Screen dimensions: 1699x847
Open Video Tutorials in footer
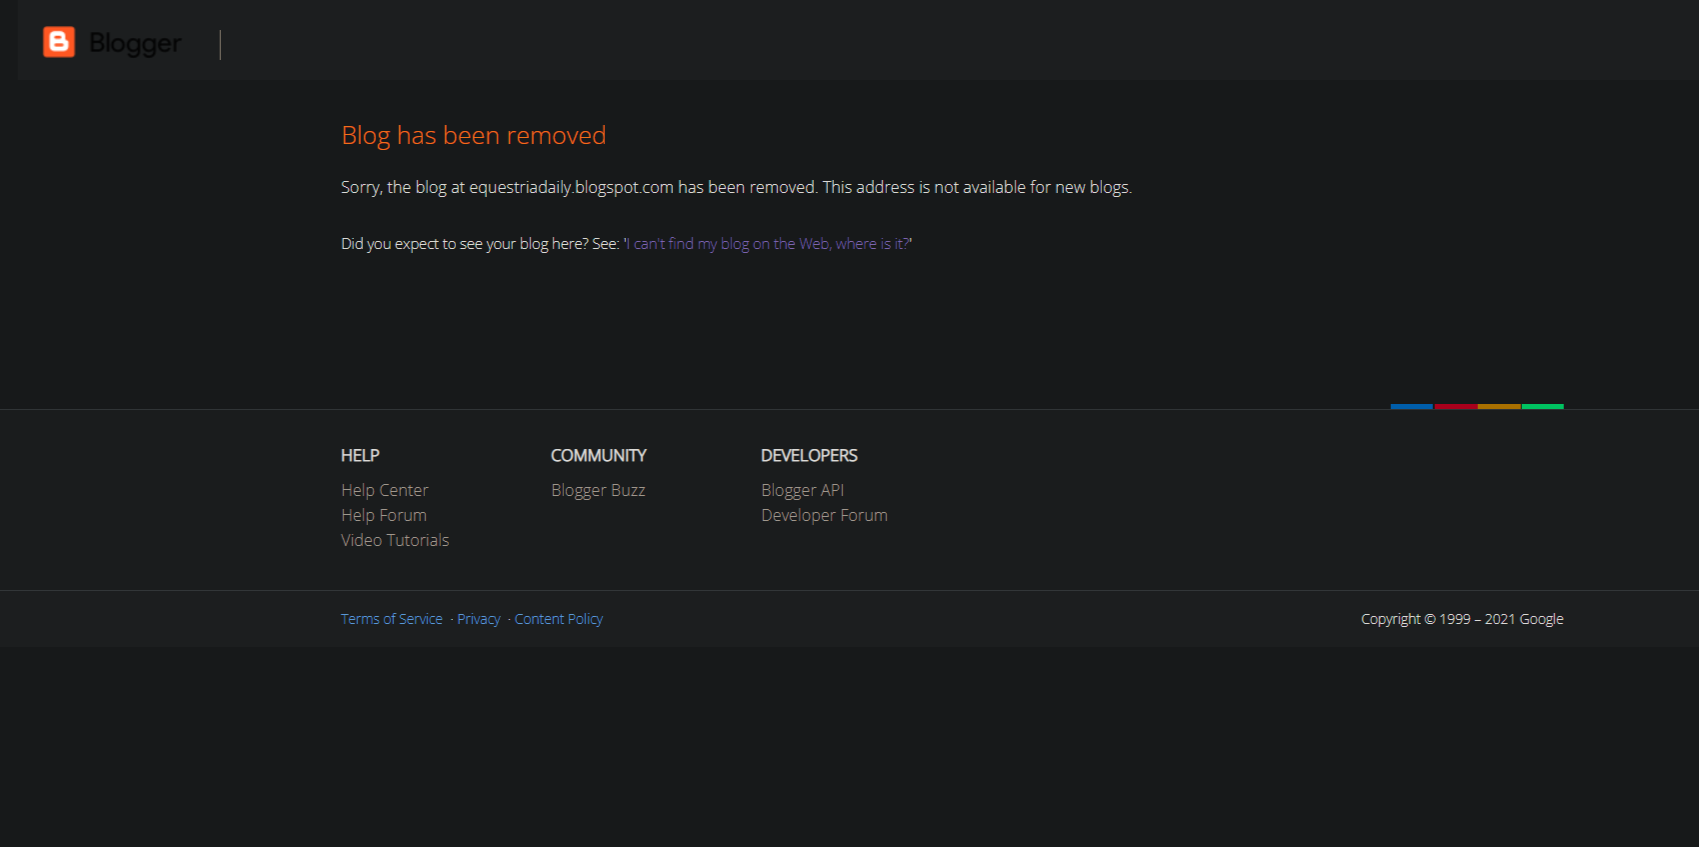click(x=394, y=540)
